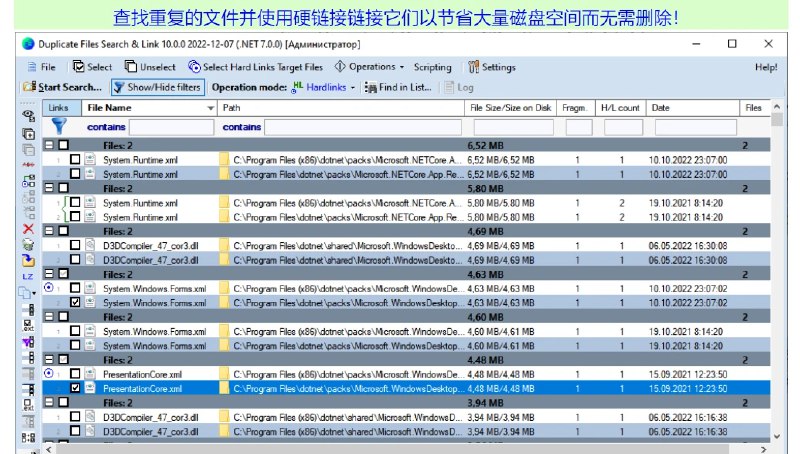Check the first System.Runtime.xml 6,52 MB x86 row
Viewport: 800px width, 454px height.
tap(75, 159)
